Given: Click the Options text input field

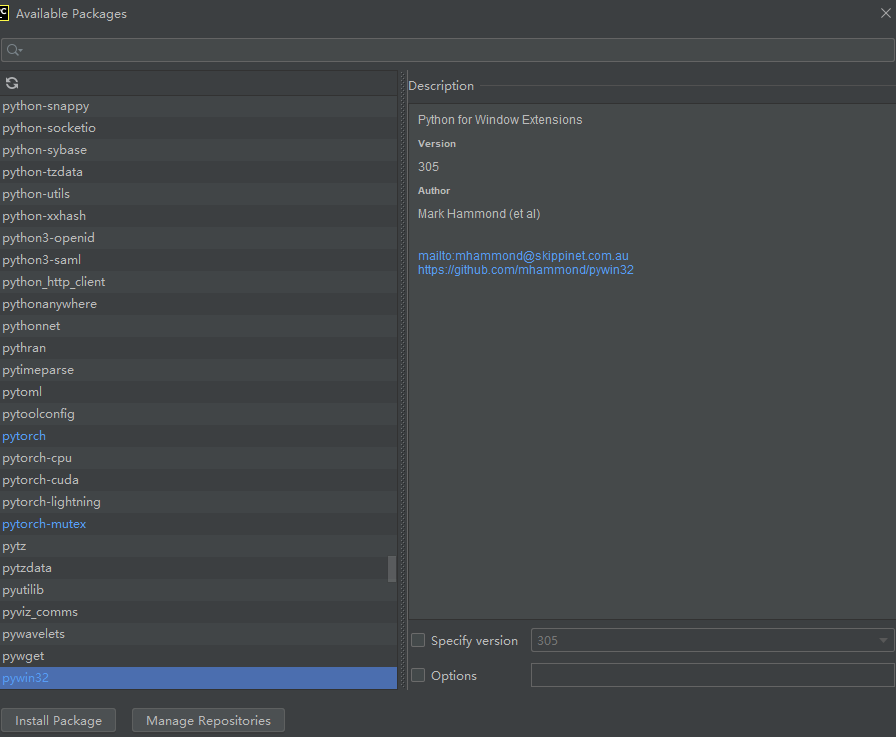Looking at the screenshot, I should pos(712,675).
